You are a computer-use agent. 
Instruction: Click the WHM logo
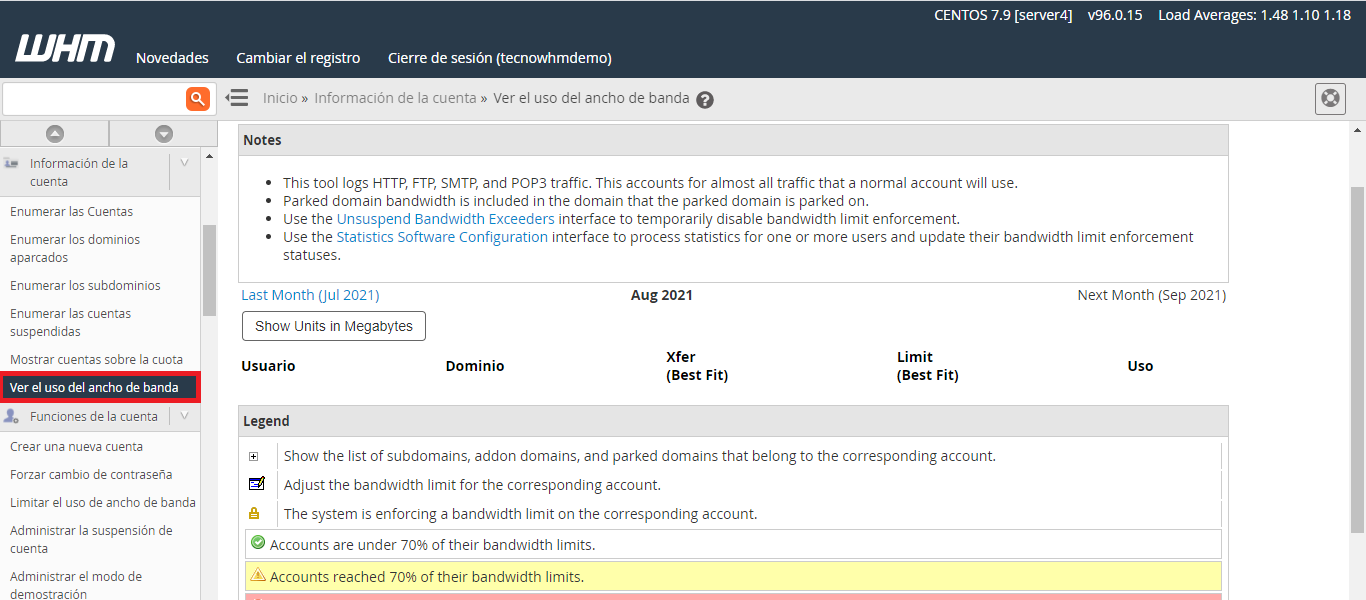pos(65,49)
